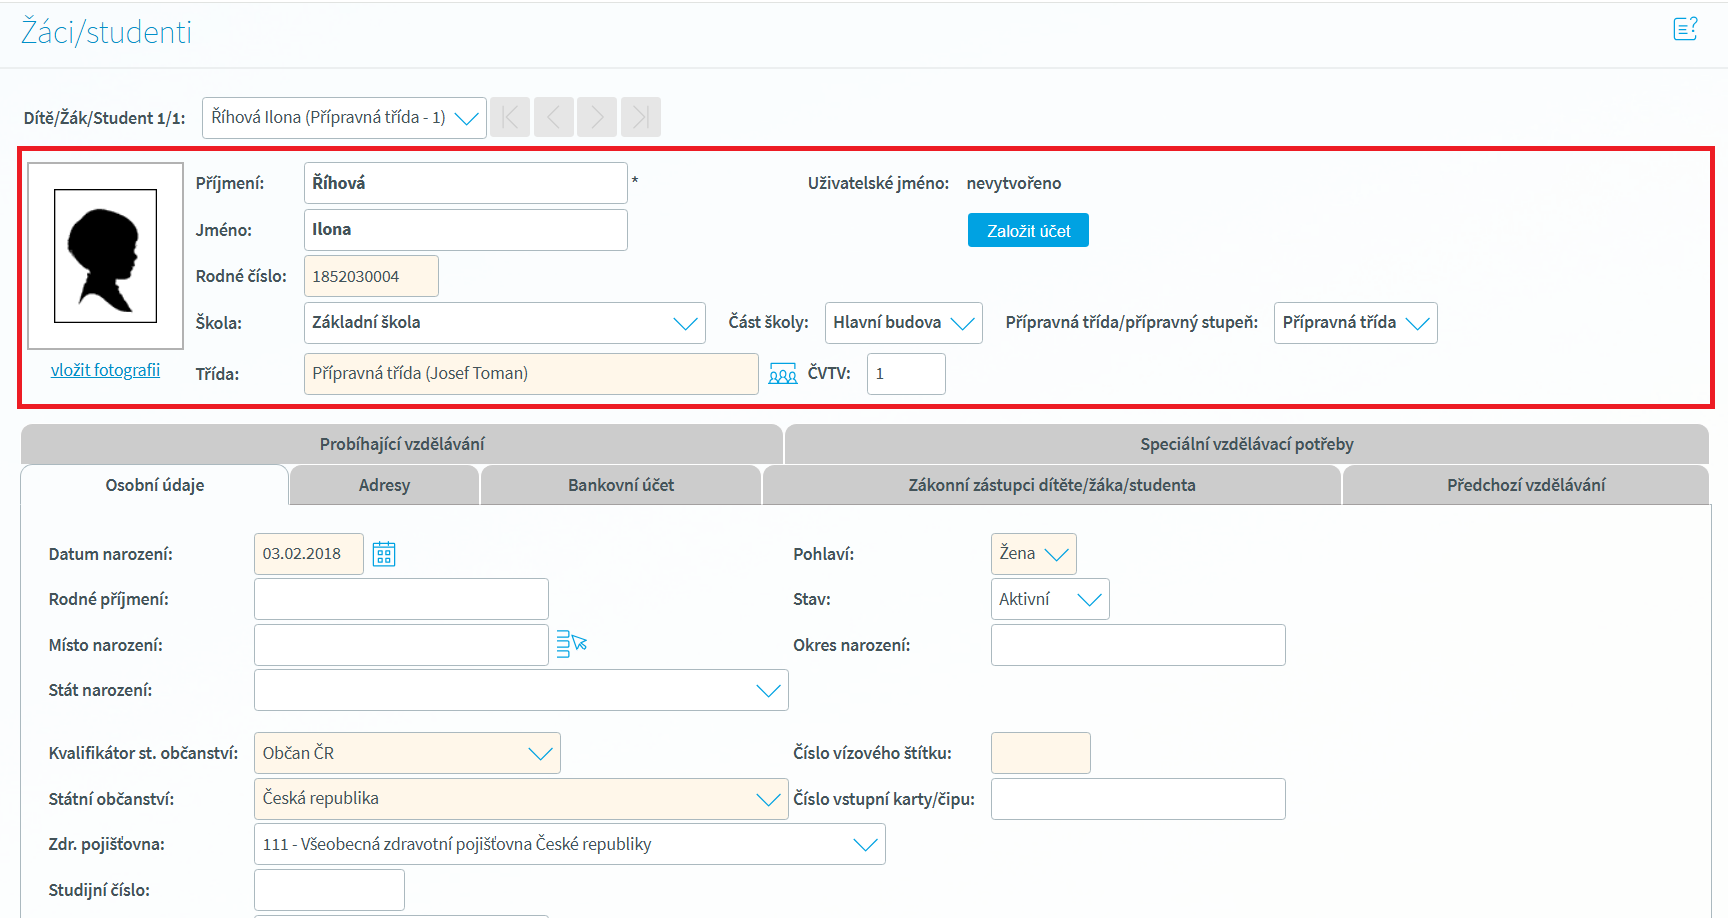Go to next student record
The image size is (1728, 918).
597,118
